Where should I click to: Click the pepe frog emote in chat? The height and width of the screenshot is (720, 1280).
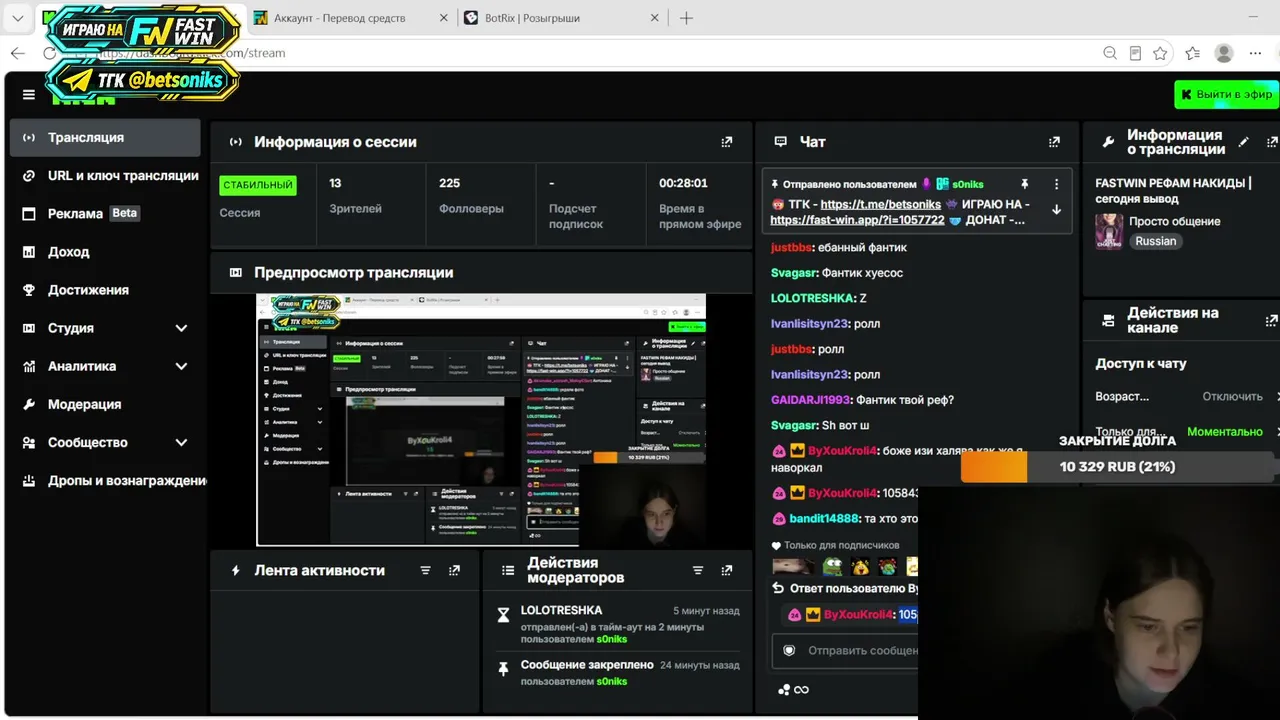click(832, 567)
